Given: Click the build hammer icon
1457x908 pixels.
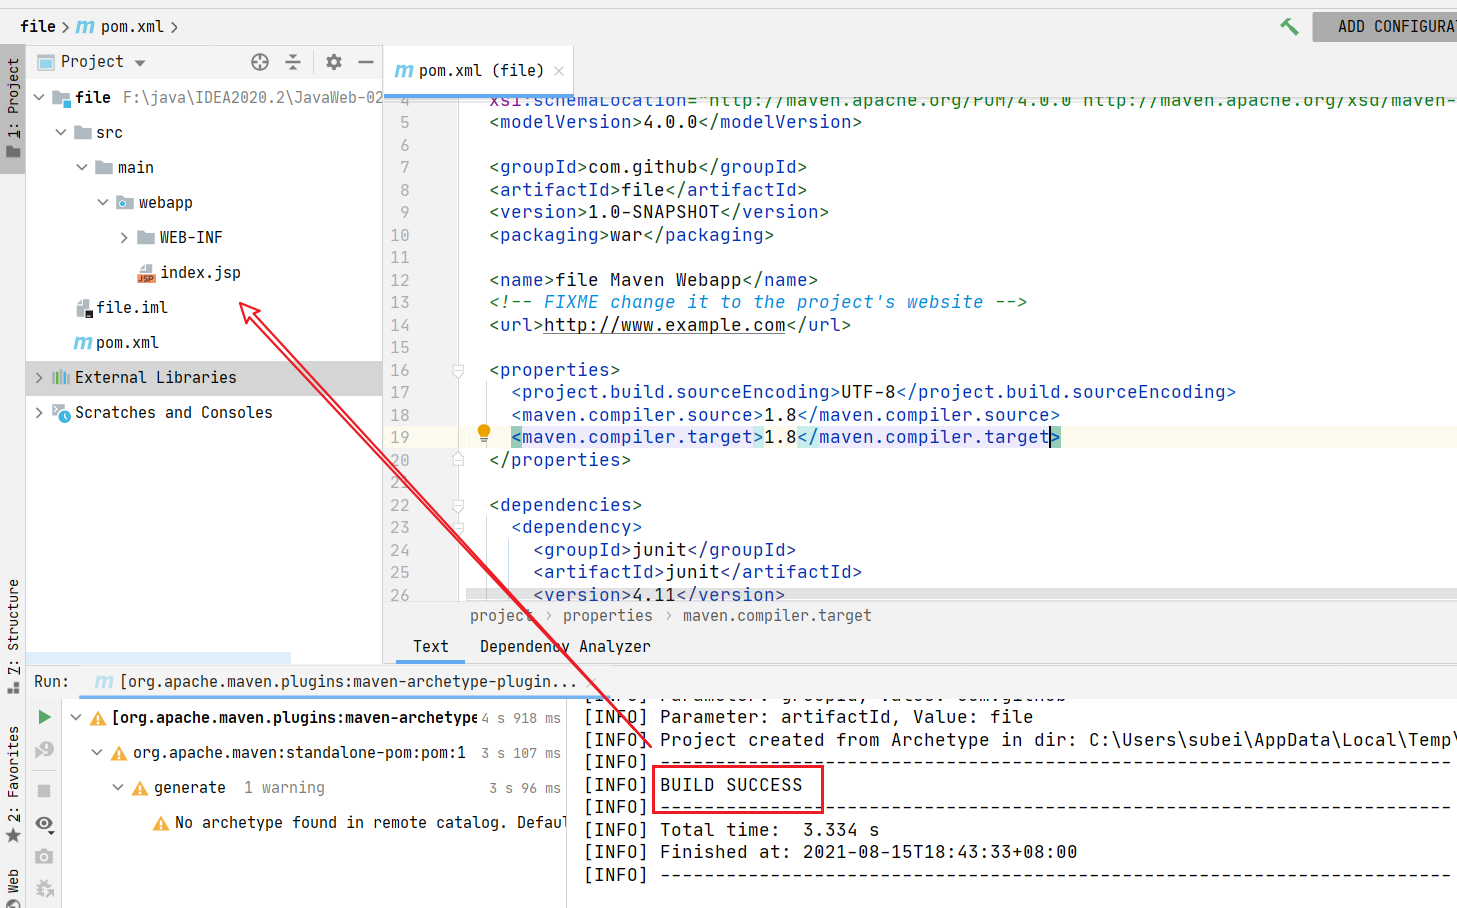Looking at the screenshot, I should point(1289,27).
